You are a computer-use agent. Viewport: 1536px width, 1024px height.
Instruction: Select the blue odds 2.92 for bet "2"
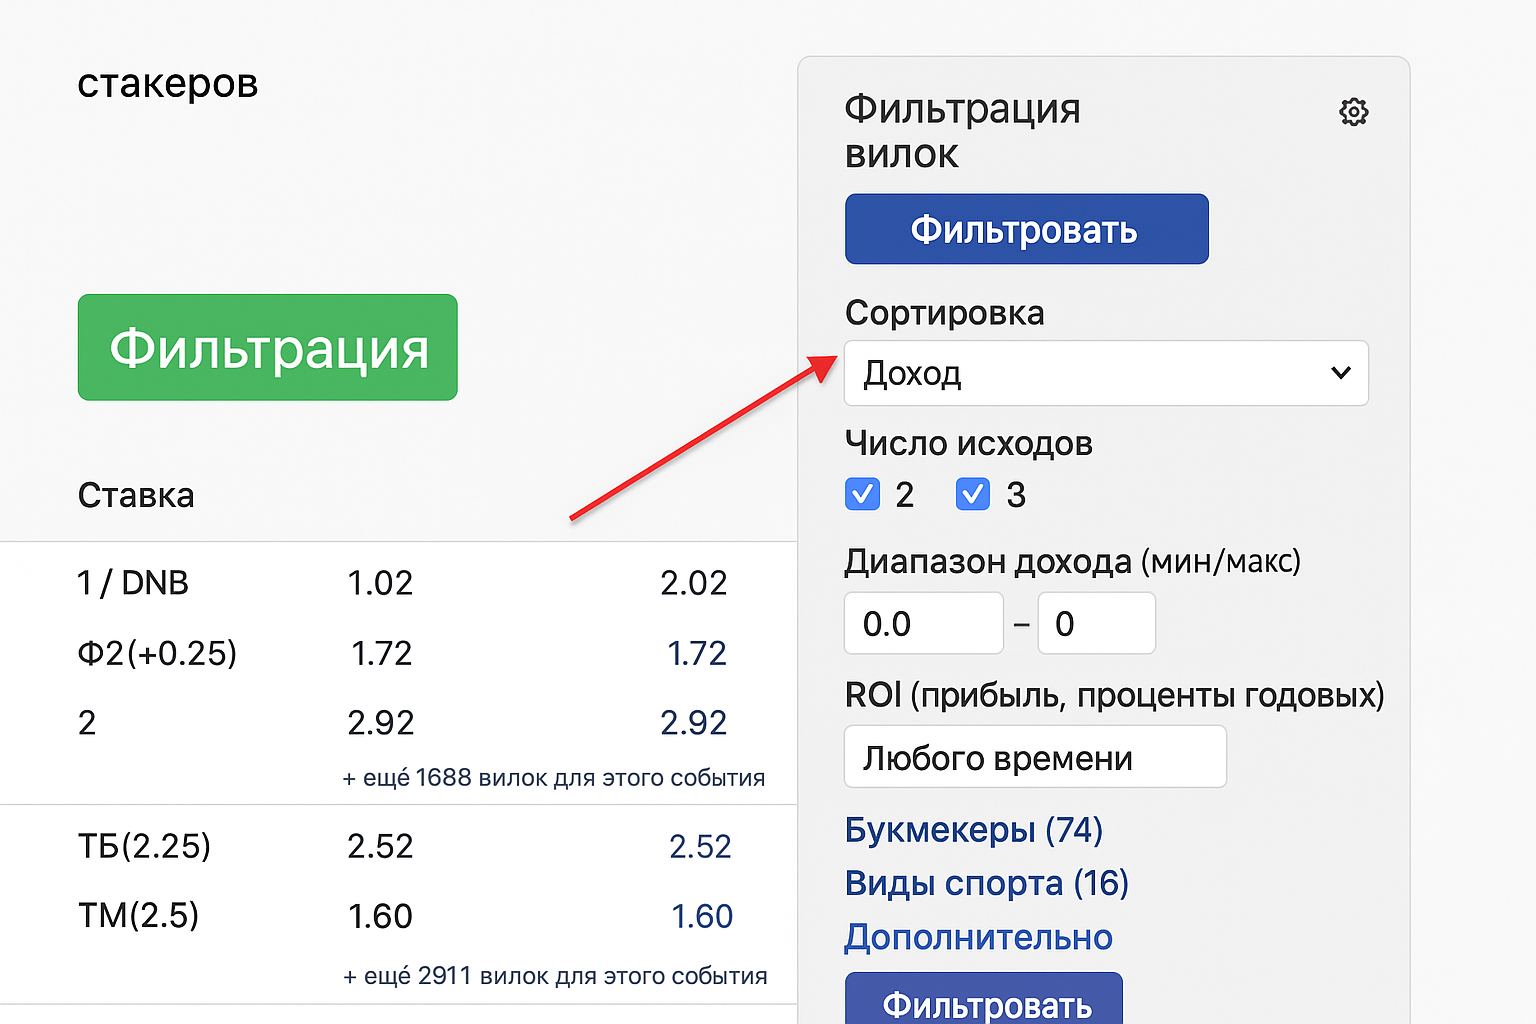click(694, 721)
